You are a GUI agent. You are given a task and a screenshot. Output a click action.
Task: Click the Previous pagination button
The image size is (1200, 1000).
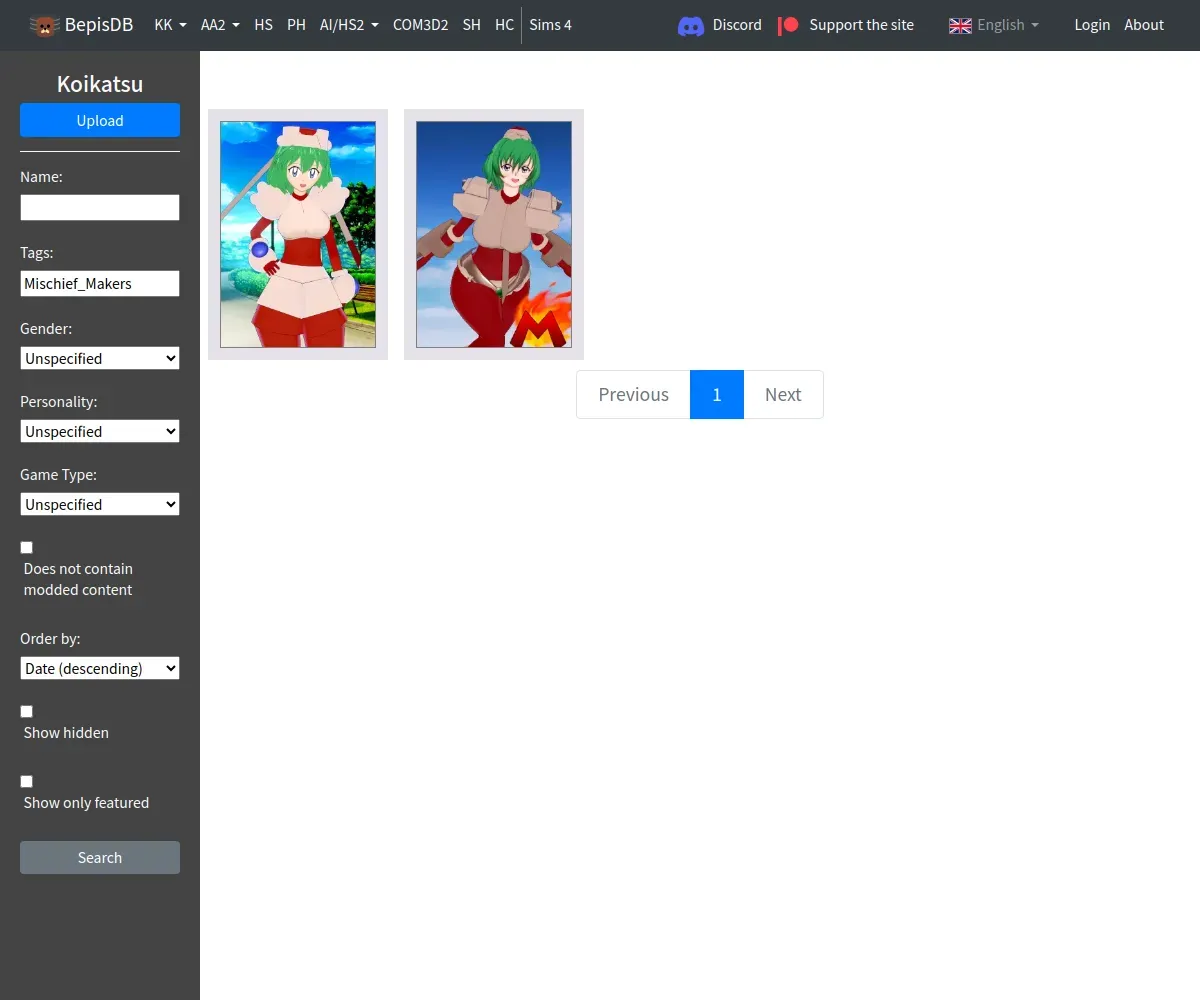(633, 394)
